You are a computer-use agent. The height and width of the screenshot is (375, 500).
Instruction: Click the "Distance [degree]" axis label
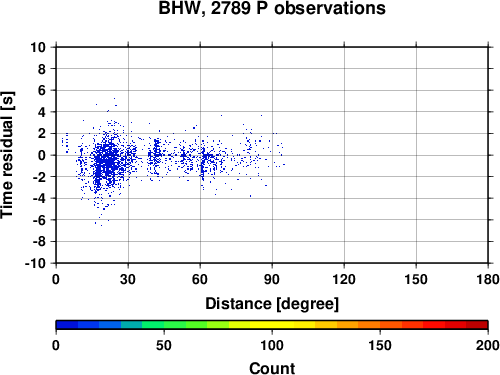click(x=272, y=304)
